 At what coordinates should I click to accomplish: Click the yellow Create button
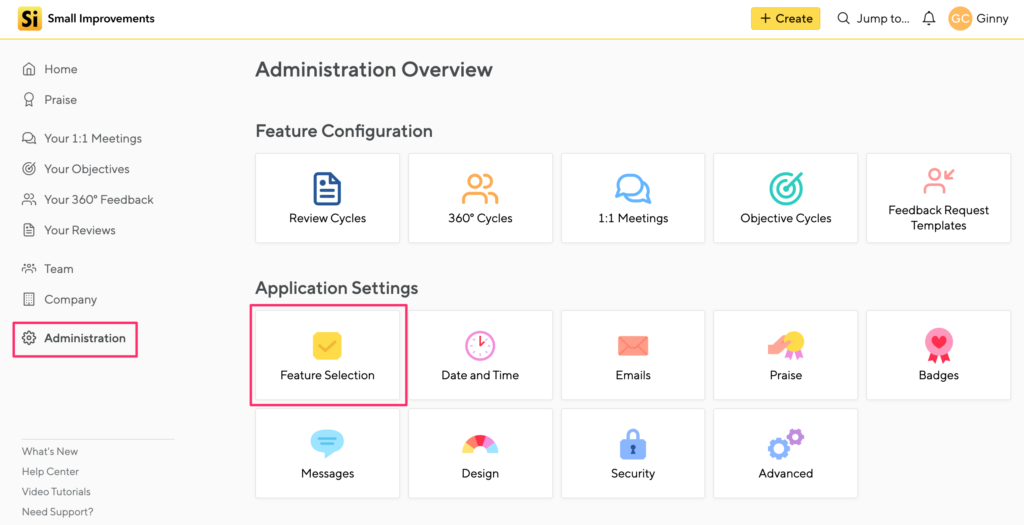[786, 18]
